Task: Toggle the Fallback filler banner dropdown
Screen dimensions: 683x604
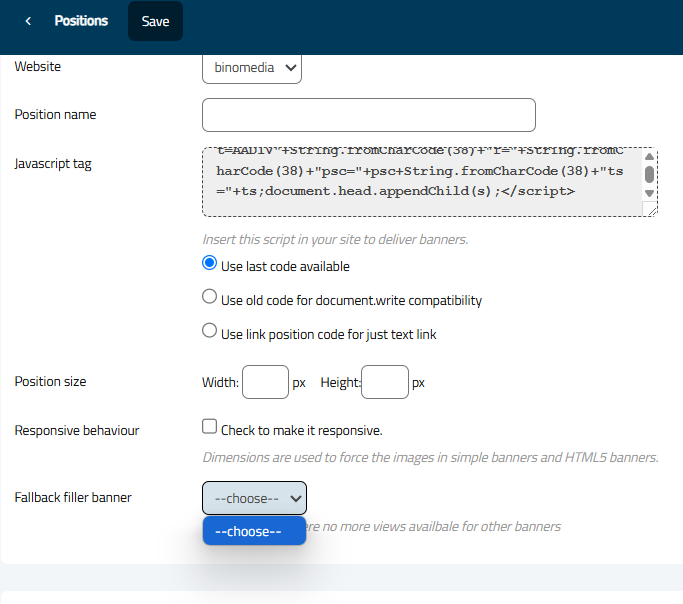Action: [x=254, y=498]
